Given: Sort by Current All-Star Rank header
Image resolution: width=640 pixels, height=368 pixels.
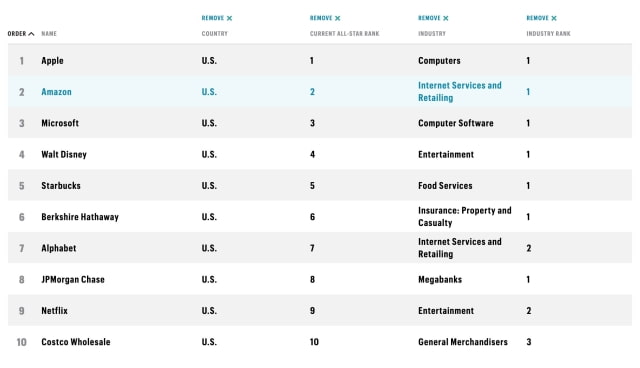Looking at the screenshot, I should click(344, 33).
